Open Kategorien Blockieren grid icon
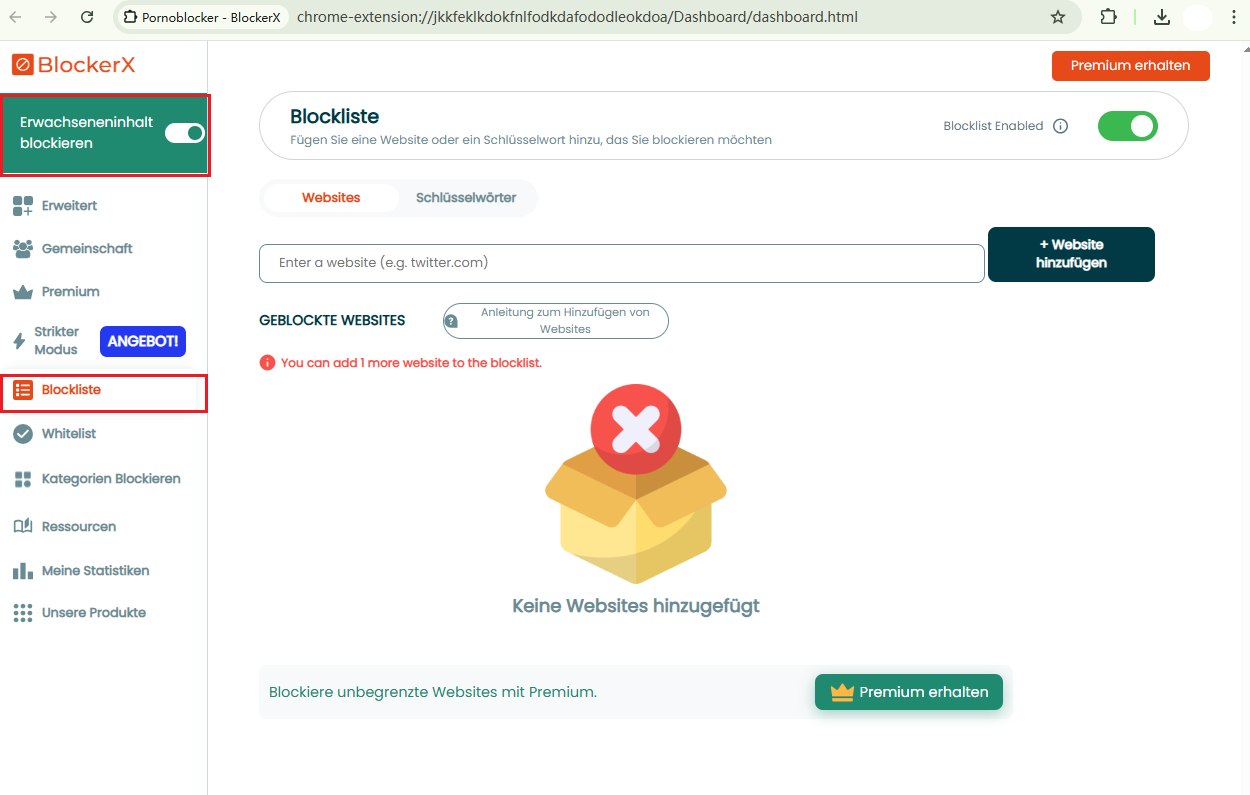Viewport: 1250px width, 795px height. 23,479
